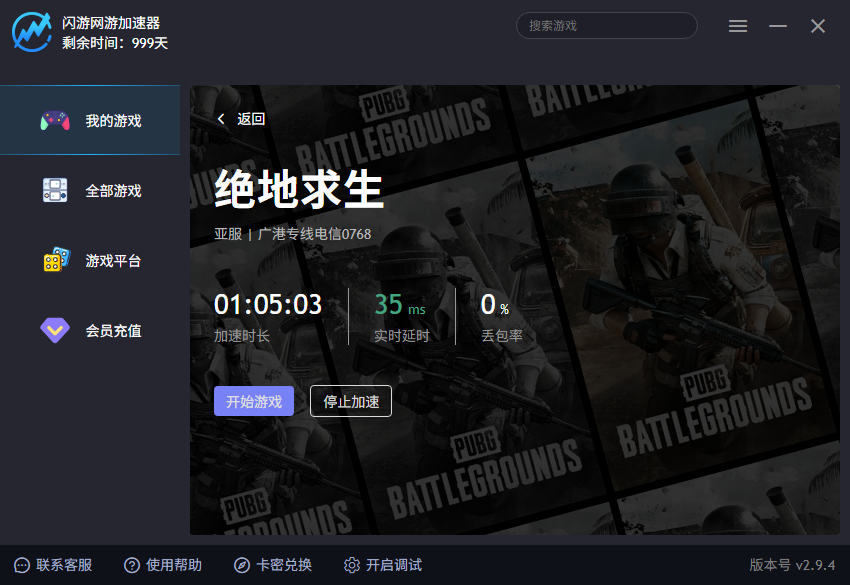Viewport: 850px width, 585px height.
Task: Go back using the 返回 chevron
Action: (x=222, y=119)
